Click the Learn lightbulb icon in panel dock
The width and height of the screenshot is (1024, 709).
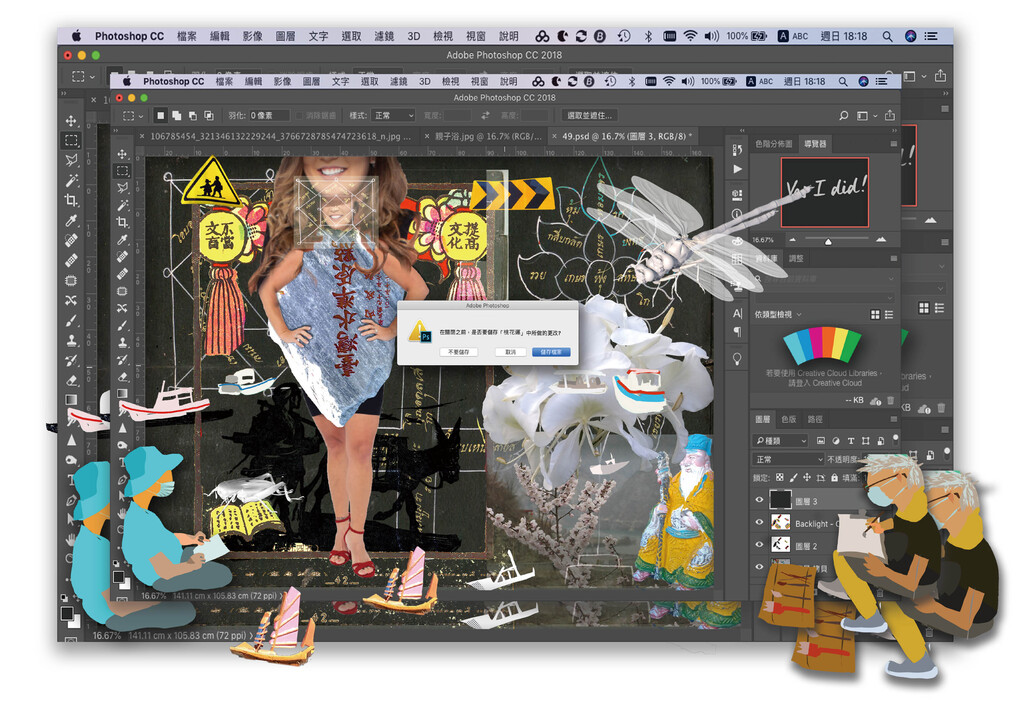(x=738, y=357)
